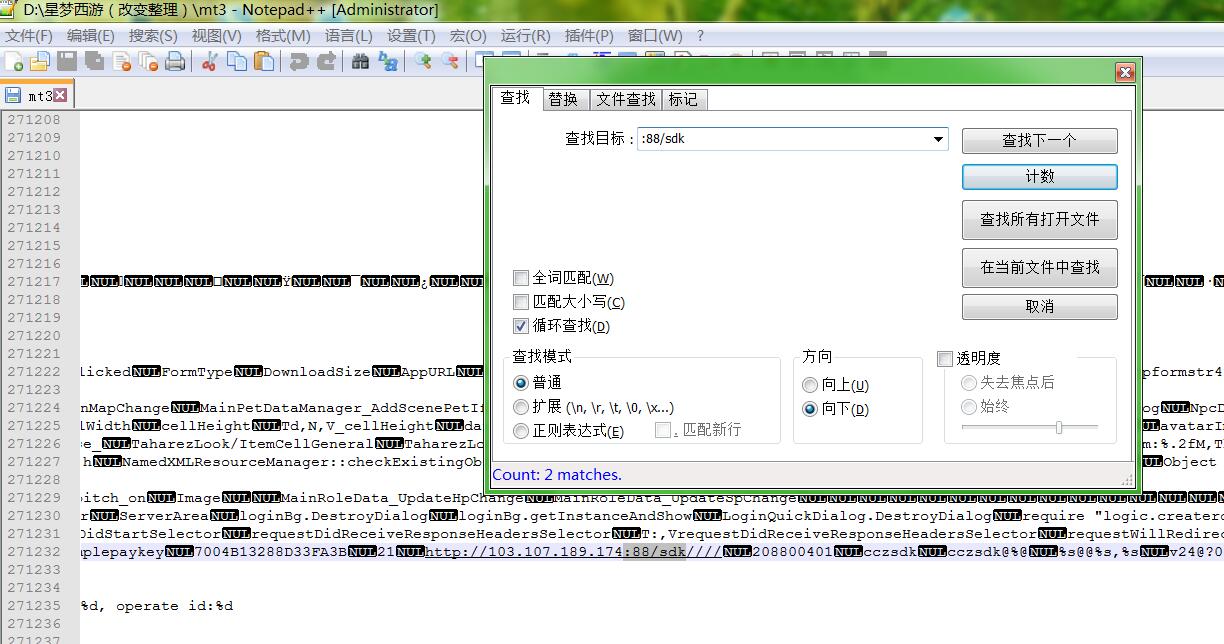Screen dimensions: 1224x644
Task: Choose the 向上 search direction
Action: click(x=810, y=385)
